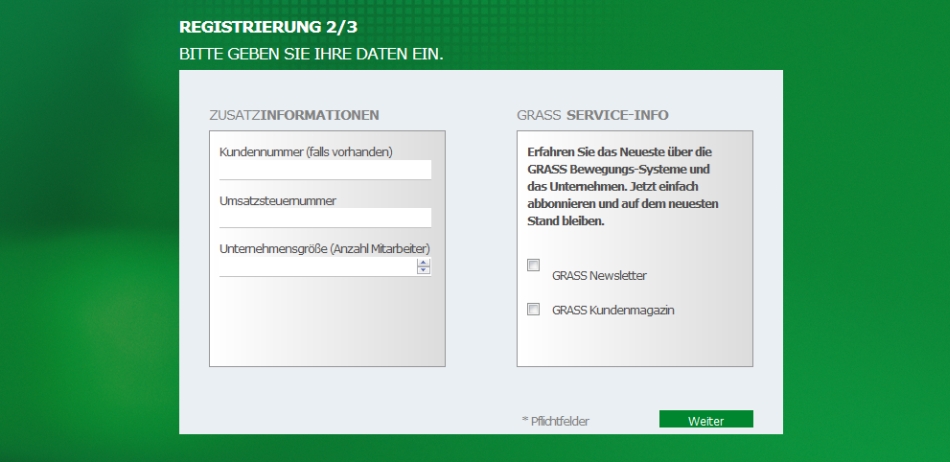Click the ZUSATZINFORMATIONEN section heading

click(294, 115)
